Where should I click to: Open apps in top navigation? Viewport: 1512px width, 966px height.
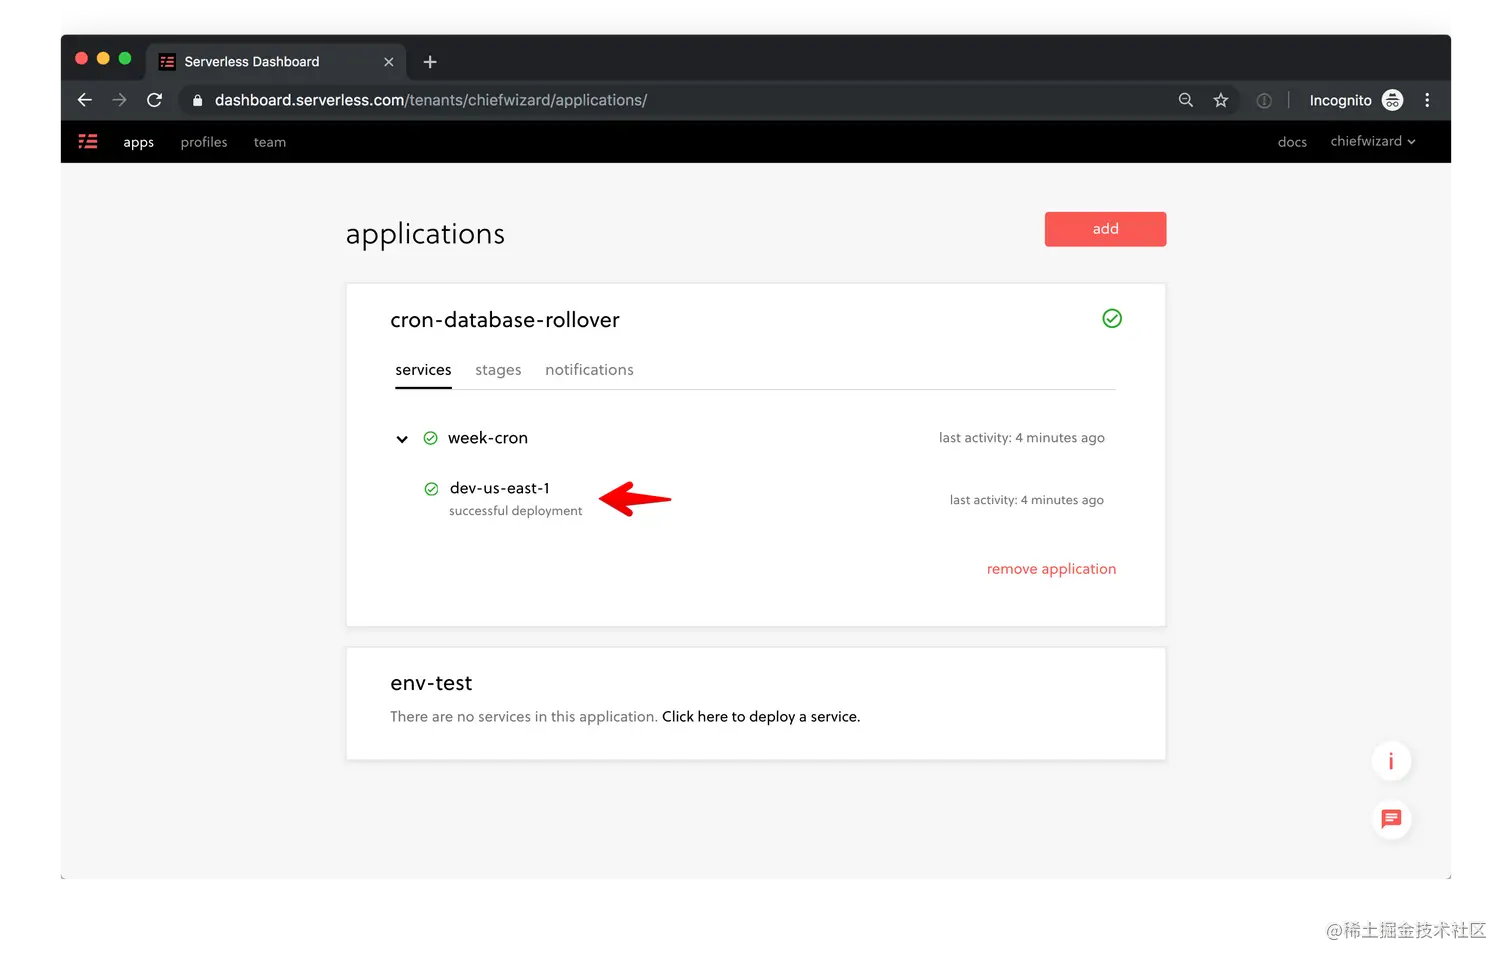[x=138, y=142]
